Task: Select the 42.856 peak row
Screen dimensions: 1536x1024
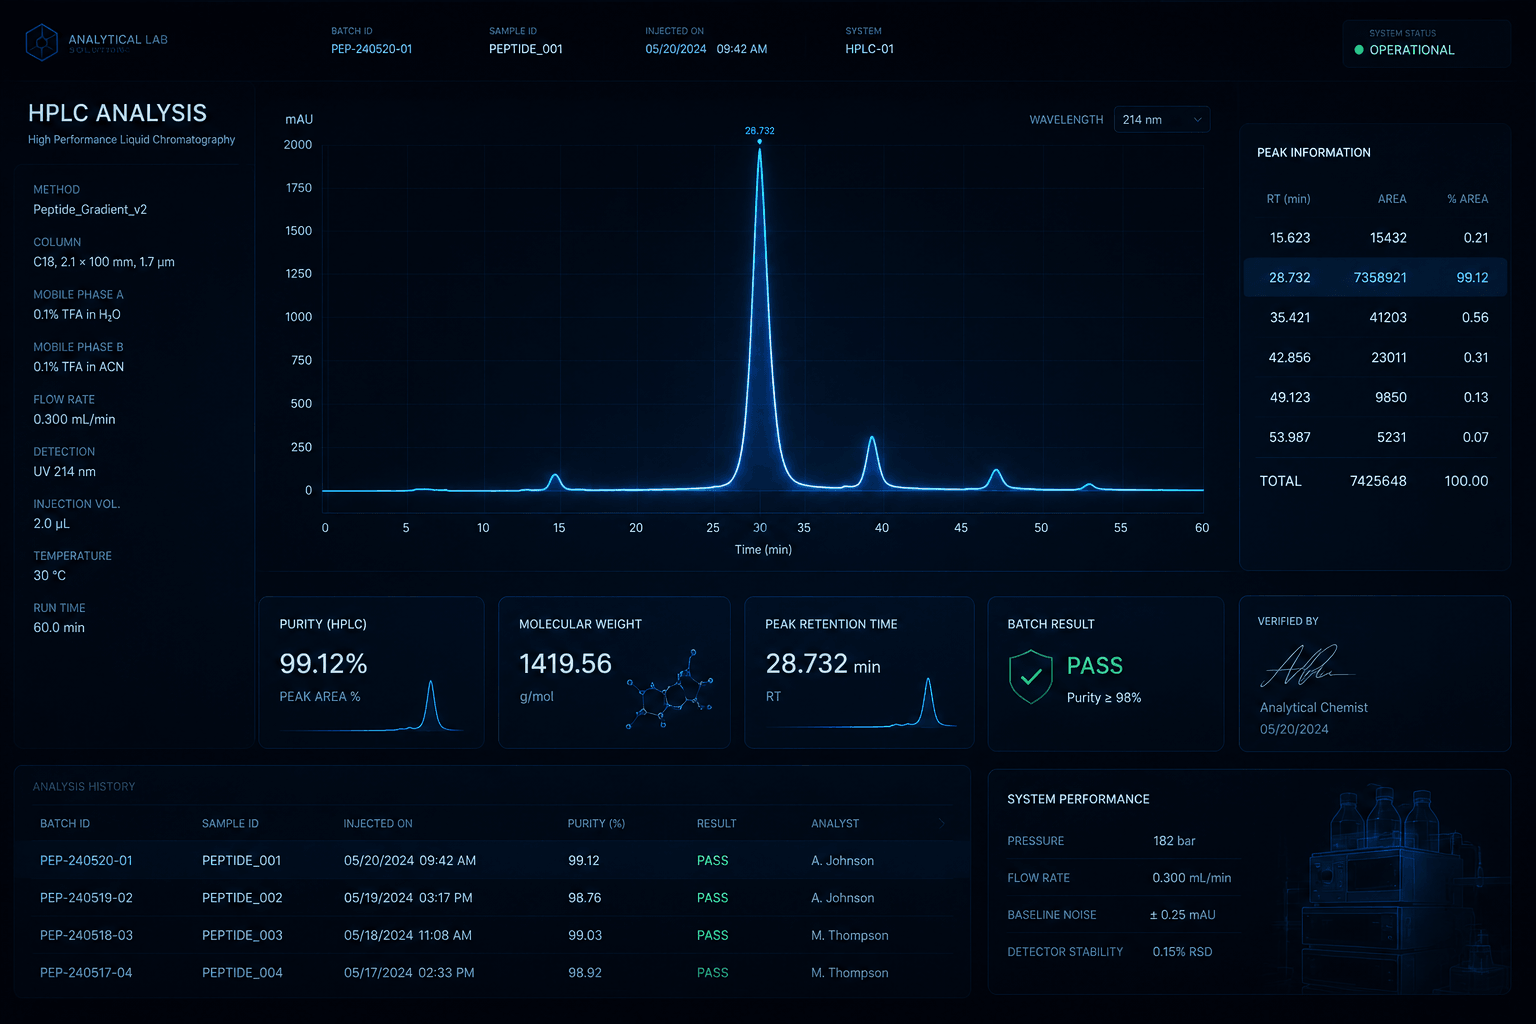Action: (1375, 358)
